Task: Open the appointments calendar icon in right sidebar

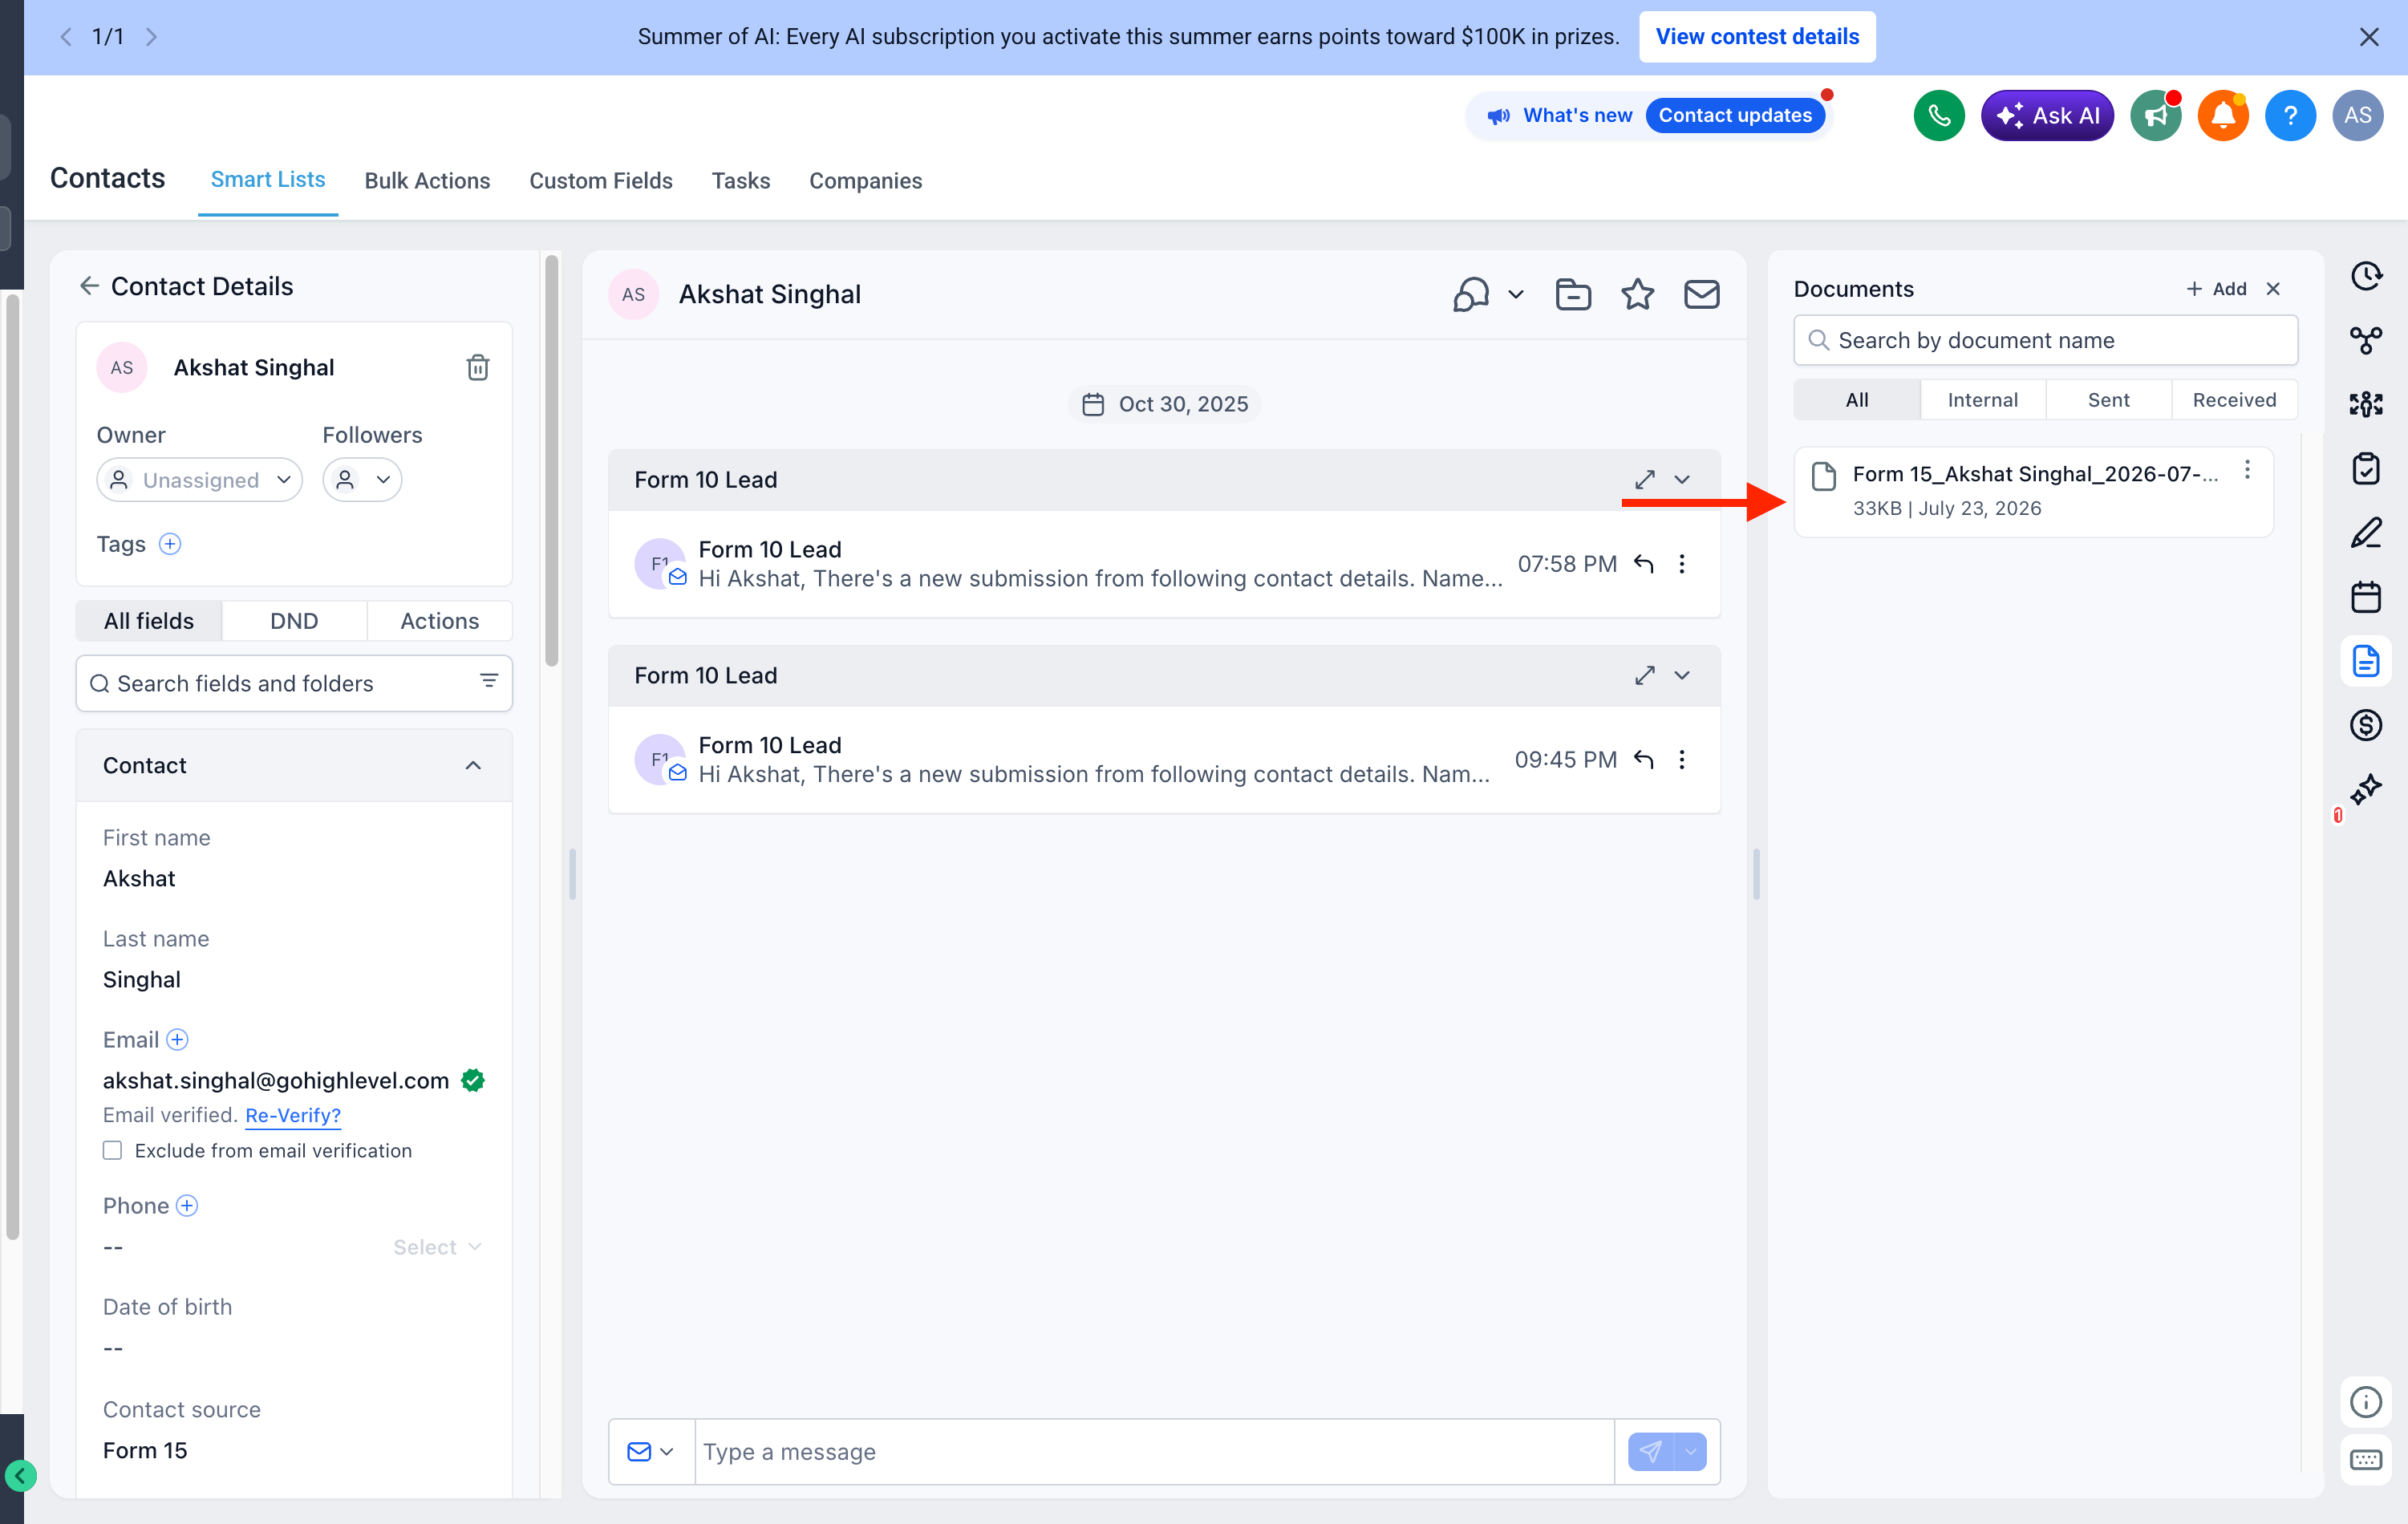Action: click(2365, 597)
